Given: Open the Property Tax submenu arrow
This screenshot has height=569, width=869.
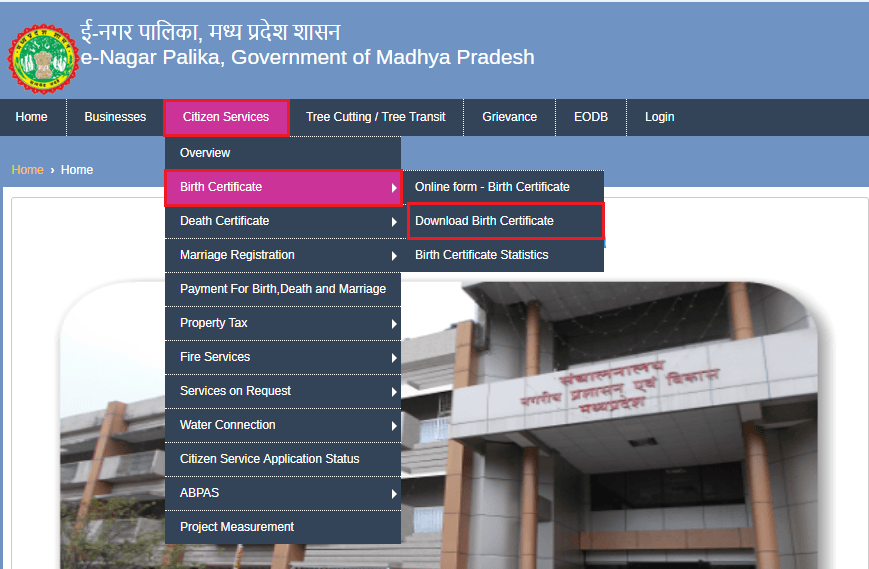Looking at the screenshot, I should point(394,324).
